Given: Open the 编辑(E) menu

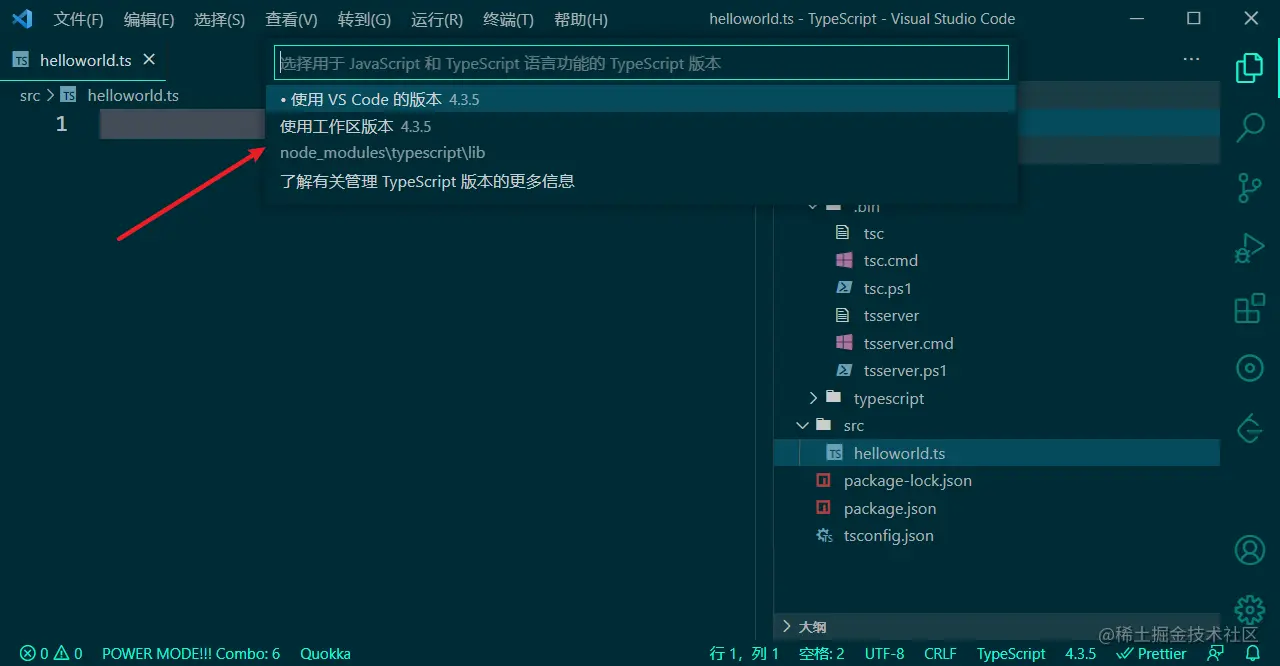Looking at the screenshot, I should click(x=149, y=19).
